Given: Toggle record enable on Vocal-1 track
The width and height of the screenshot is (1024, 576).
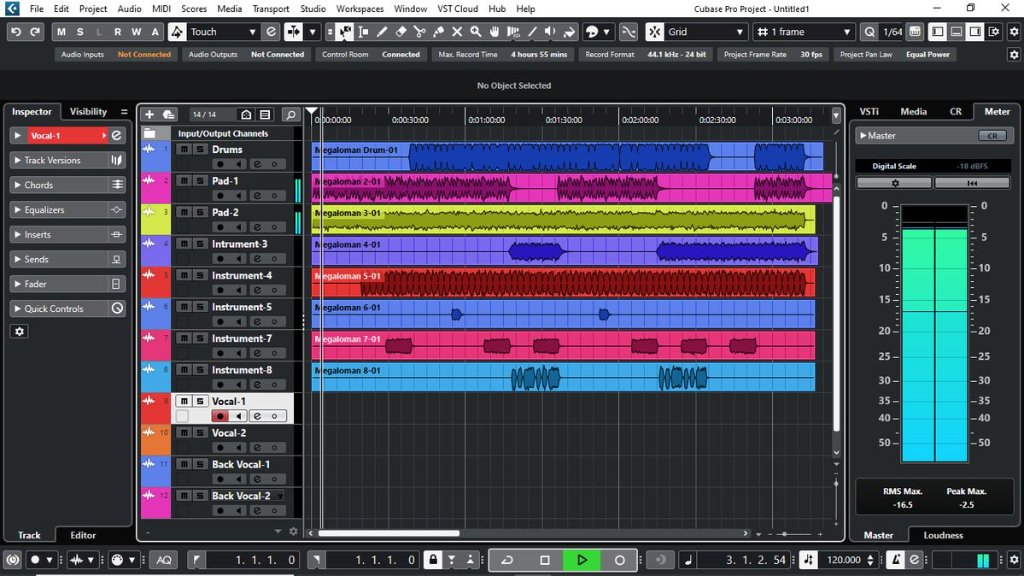Looking at the screenshot, I should coord(220,416).
